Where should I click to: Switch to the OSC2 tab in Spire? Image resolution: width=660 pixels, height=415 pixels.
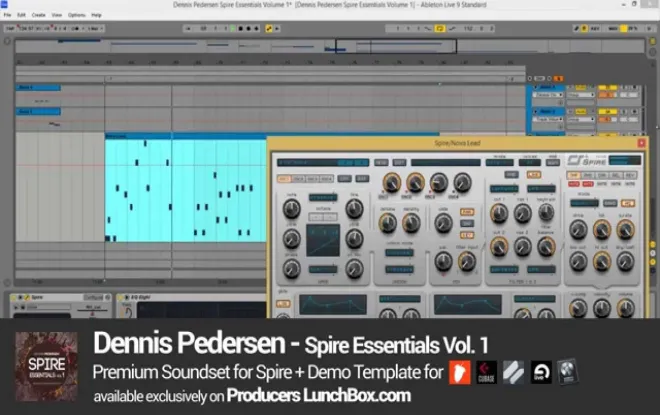pyautogui.click(x=298, y=179)
